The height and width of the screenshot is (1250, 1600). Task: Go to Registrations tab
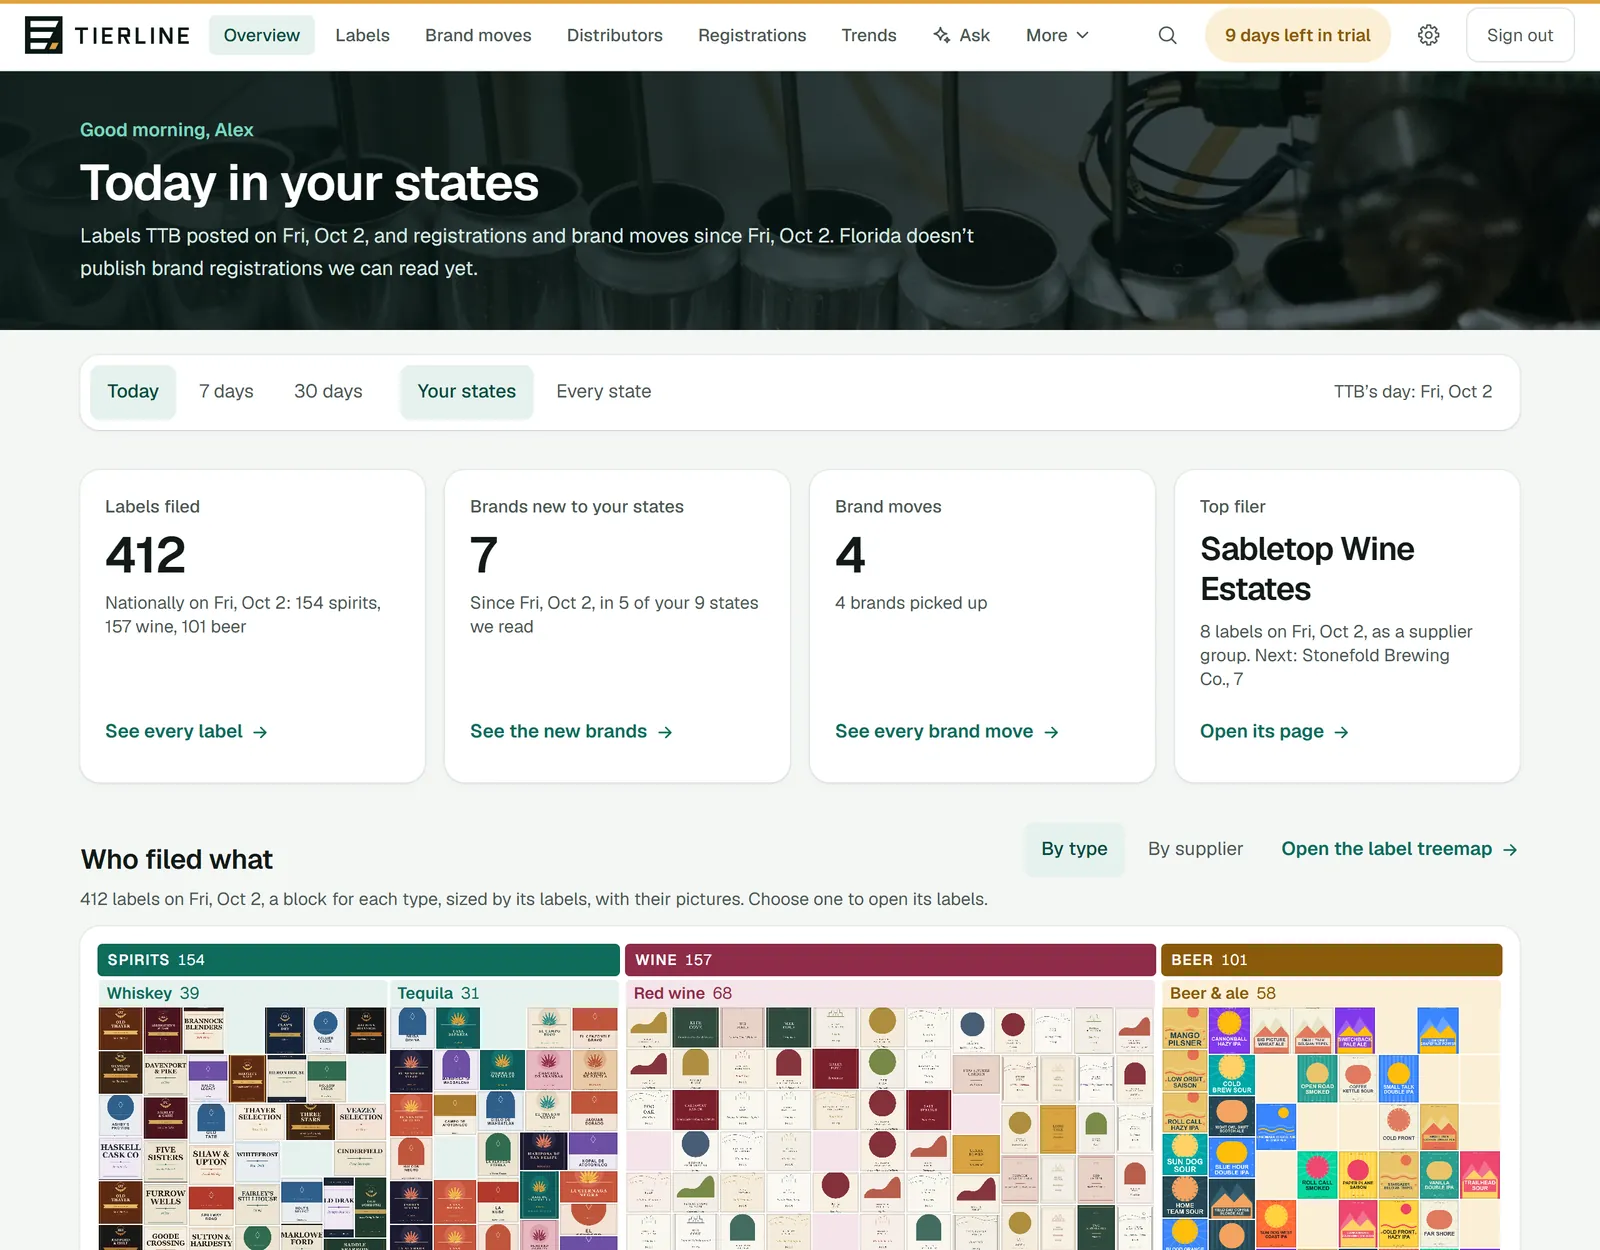(752, 35)
